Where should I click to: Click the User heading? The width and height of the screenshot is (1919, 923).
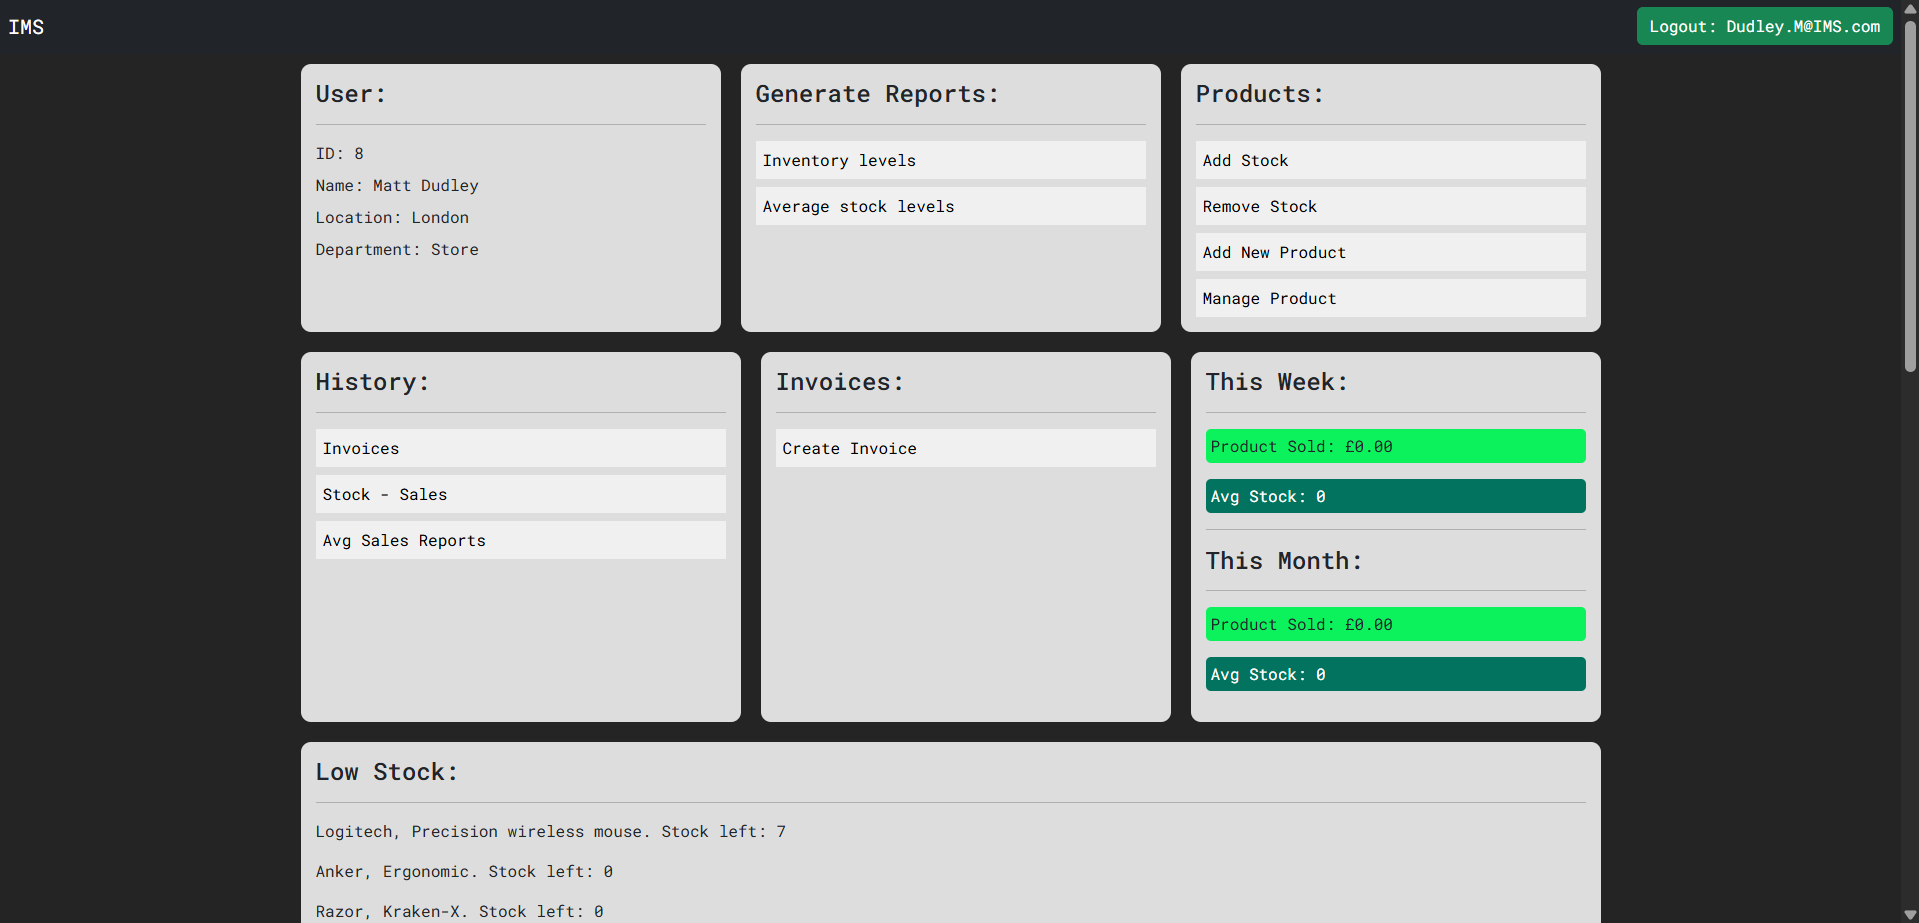[x=351, y=94]
